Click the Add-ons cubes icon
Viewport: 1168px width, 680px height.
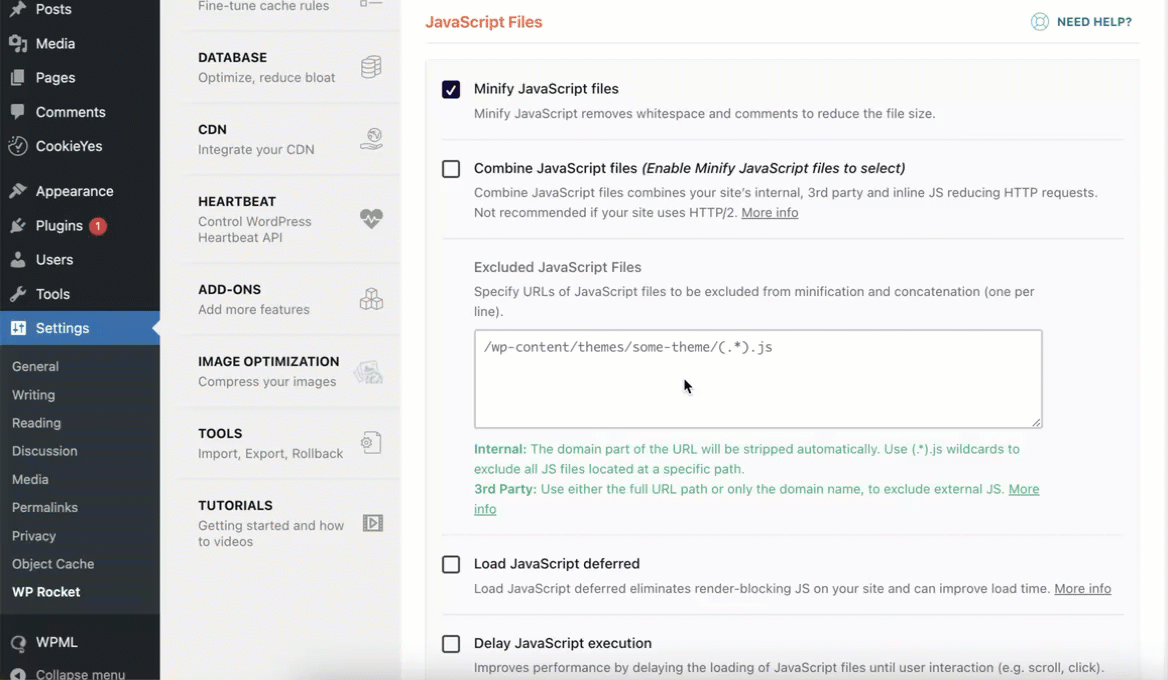pyautogui.click(x=371, y=299)
